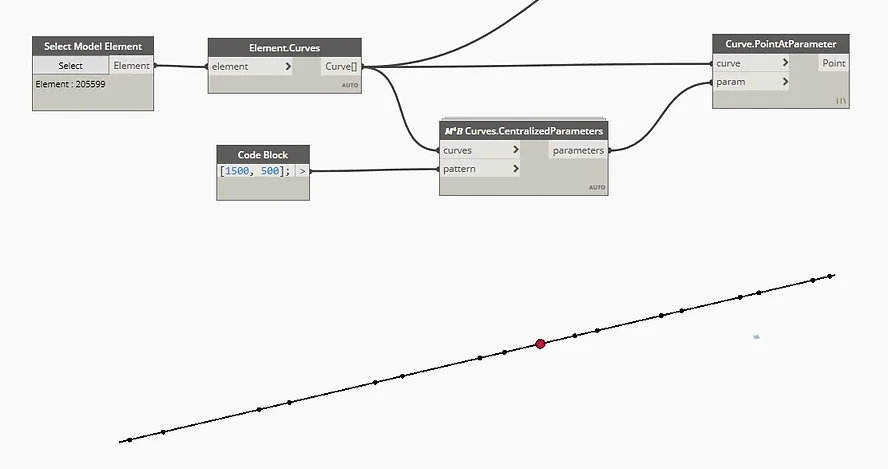Expand the element input port chevron
Viewport: 888px width, 469px height.
[x=288, y=67]
